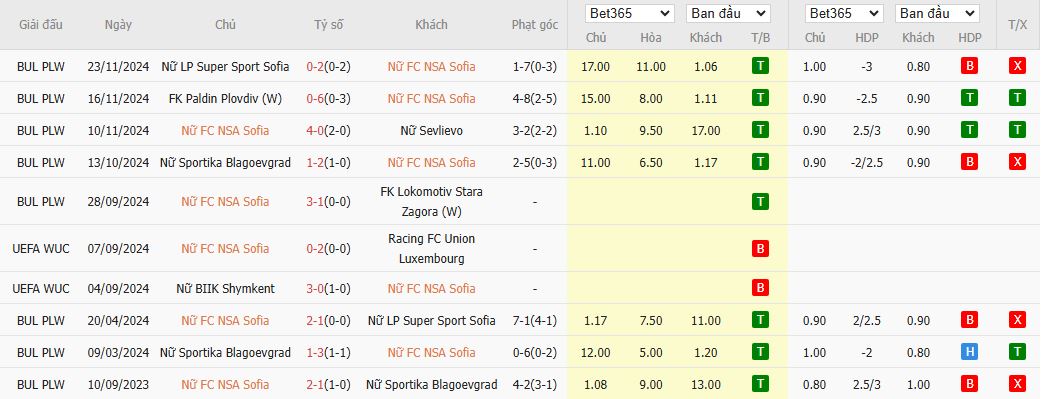1041x399 pixels.
Task: Open Nữ LP Super Sport Sofia home team link
Action: point(225,66)
